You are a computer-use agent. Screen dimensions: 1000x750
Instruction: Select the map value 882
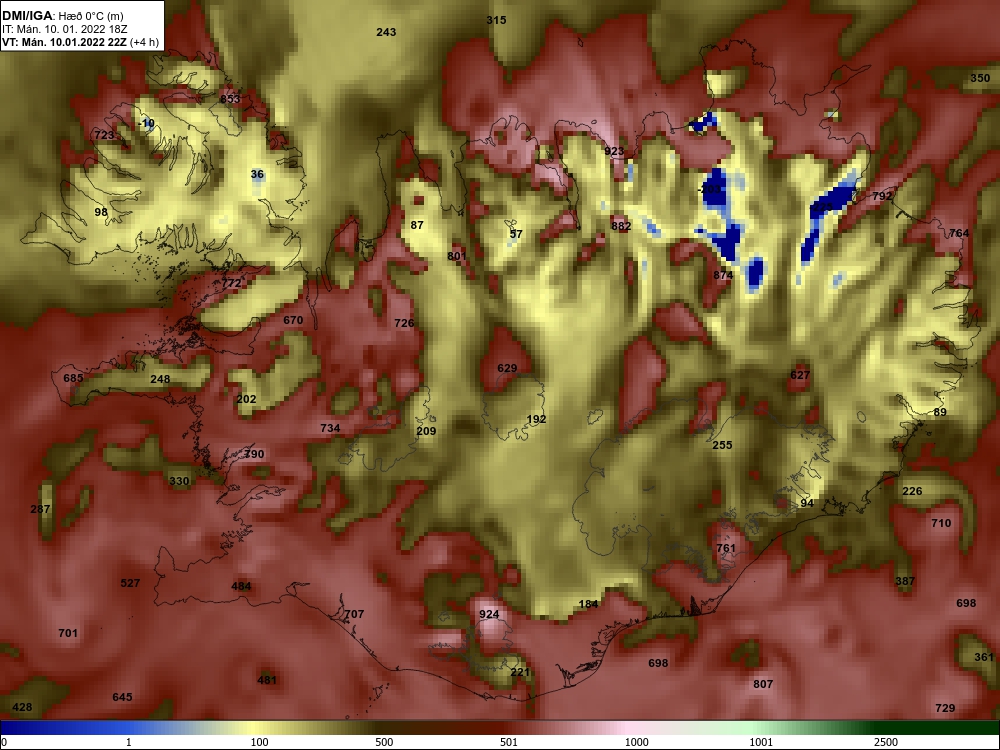pos(621,226)
